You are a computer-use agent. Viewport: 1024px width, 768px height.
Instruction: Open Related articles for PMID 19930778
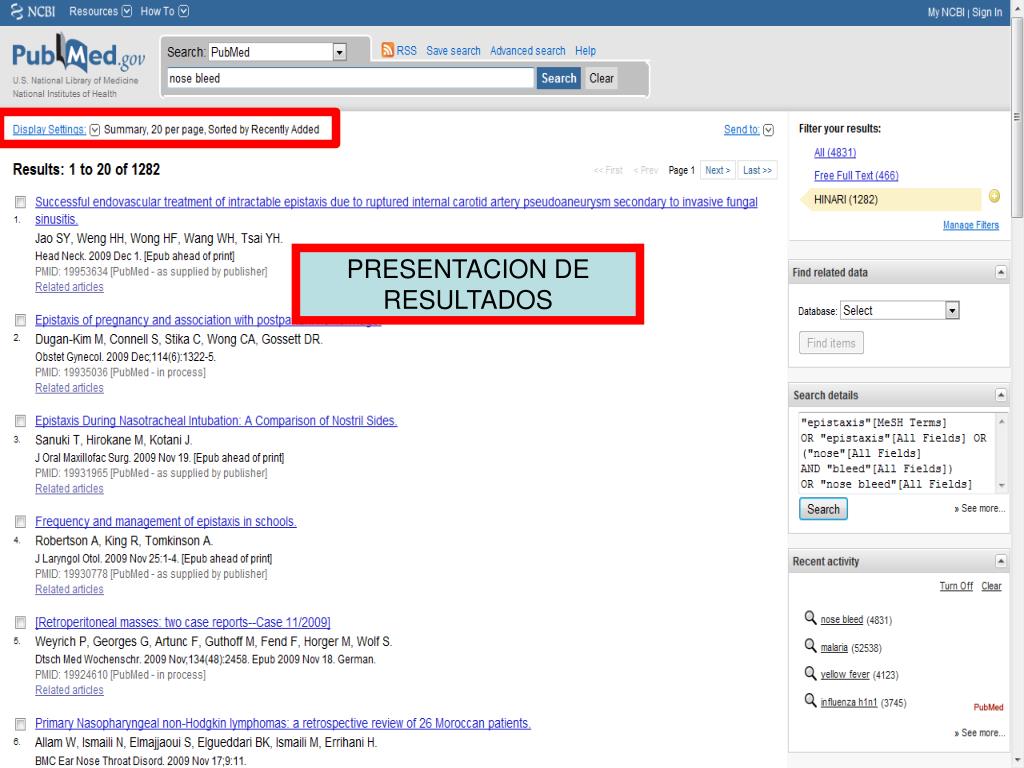click(69, 589)
